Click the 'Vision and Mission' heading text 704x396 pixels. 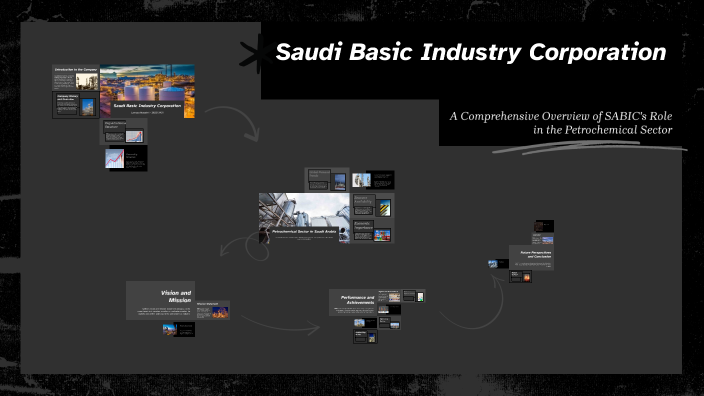pyautogui.click(x=176, y=296)
